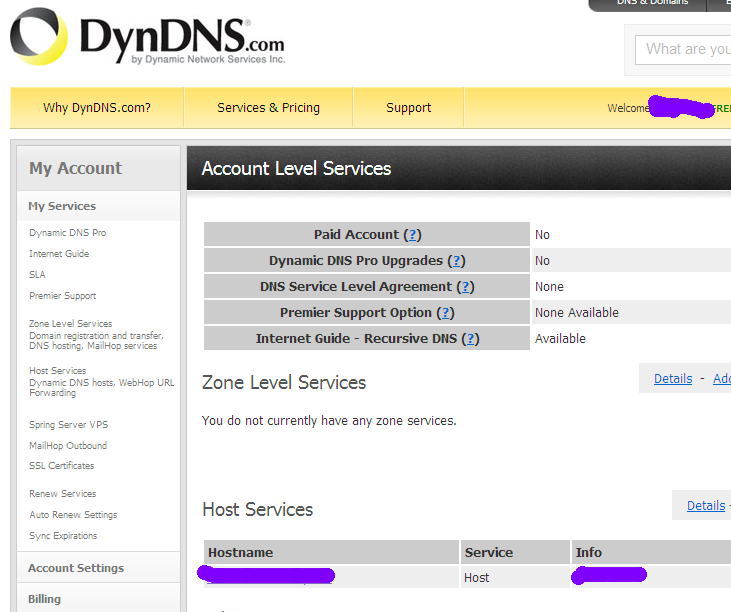
Task: Open Services & Pricing menu item
Action: point(269,108)
